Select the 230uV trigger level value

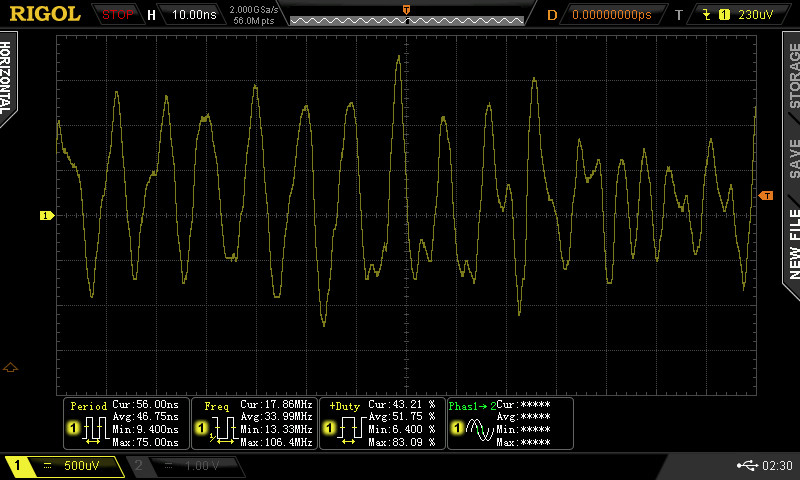click(x=756, y=15)
